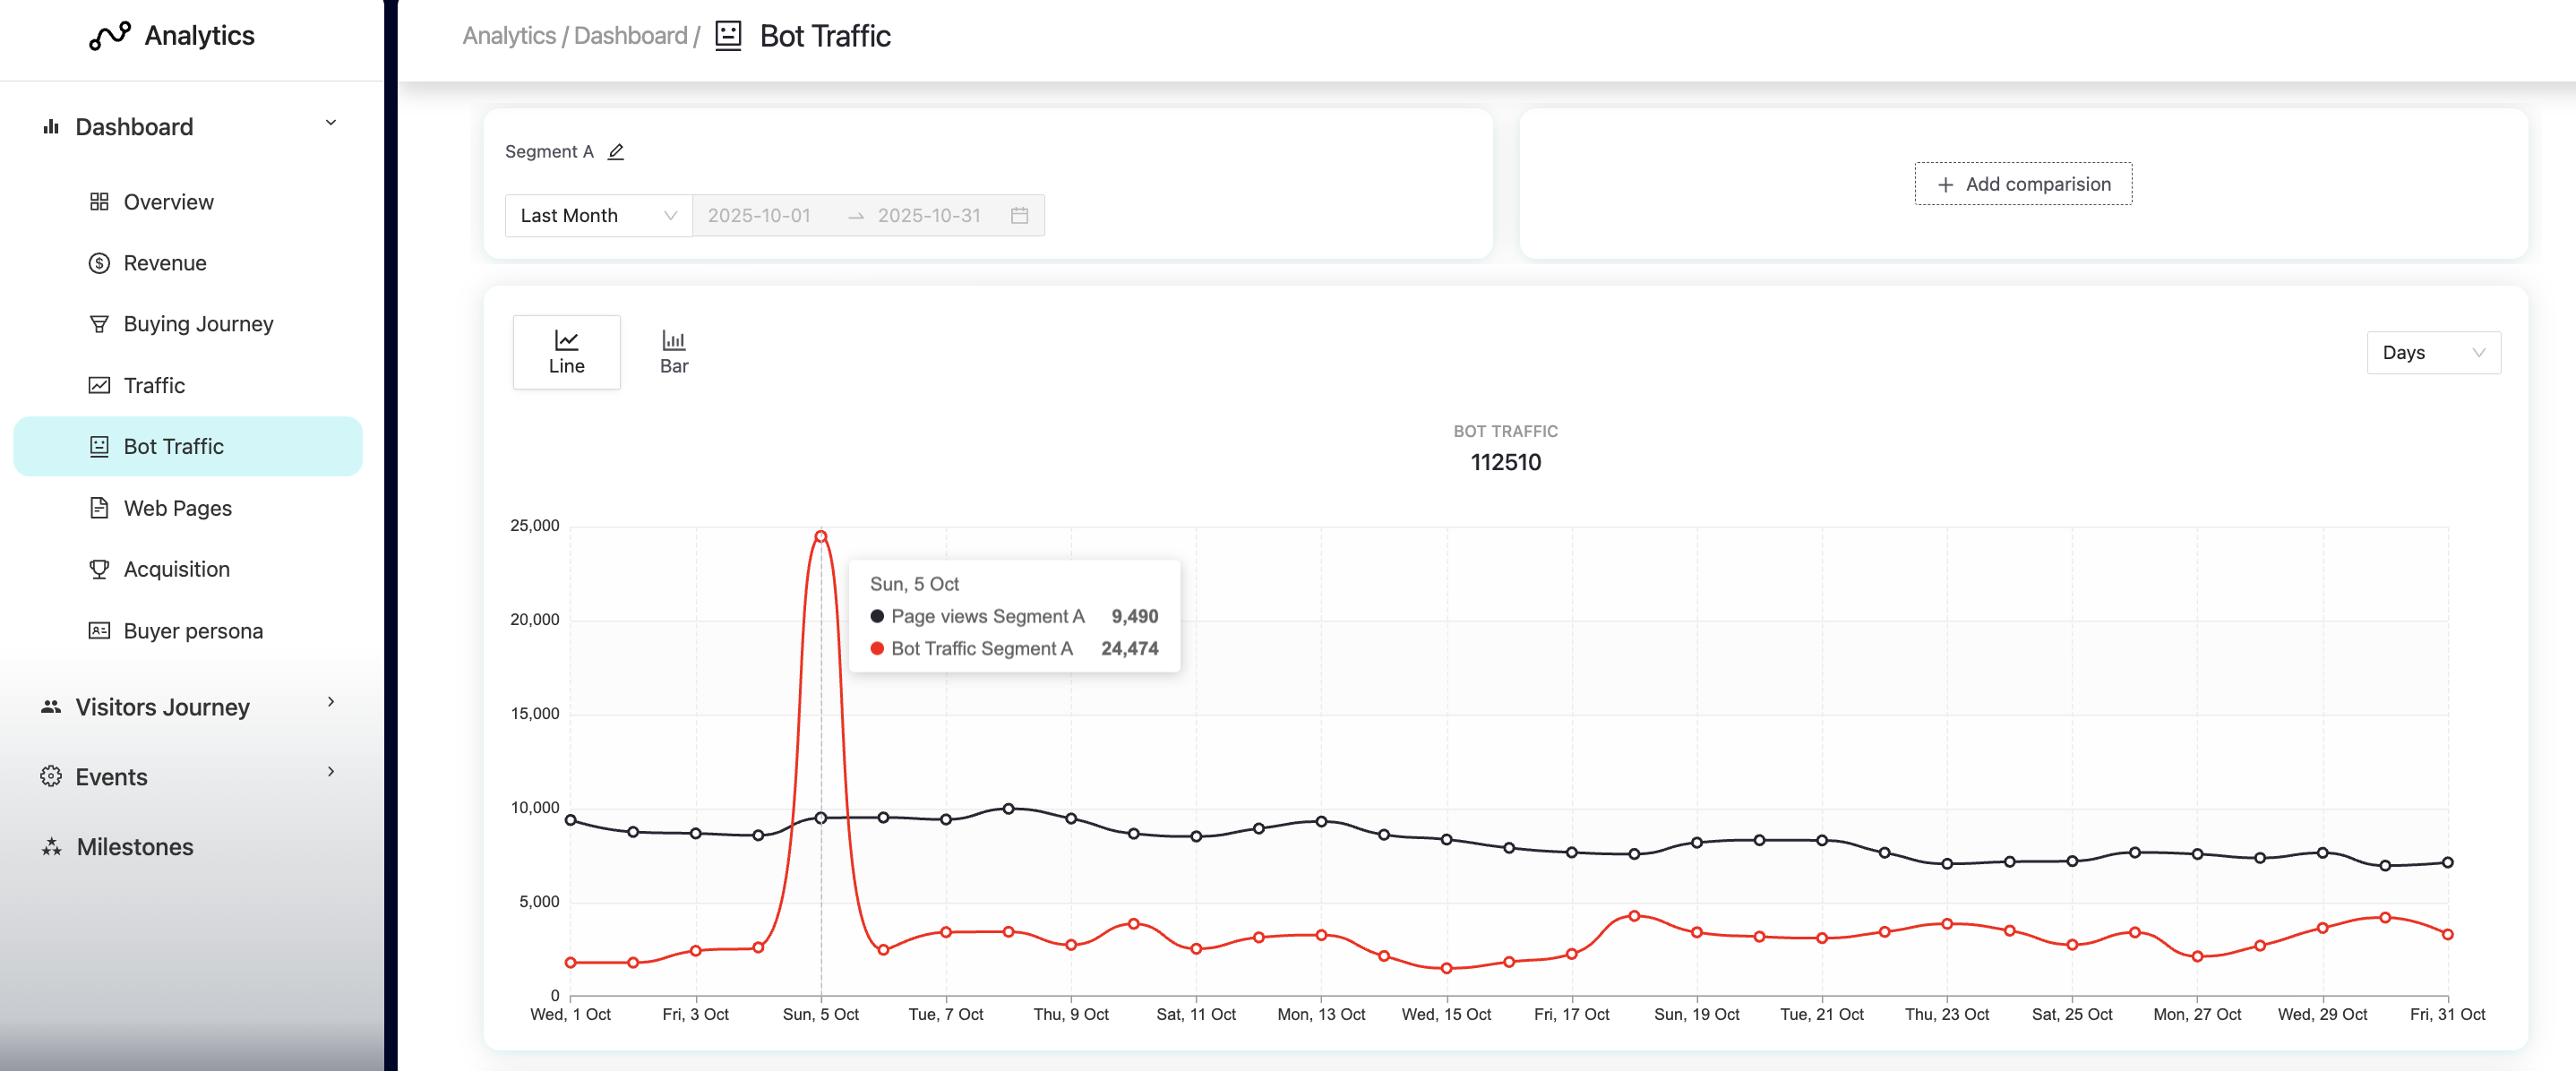Go to the Traffic page
Image resolution: width=2576 pixels, height=1071 pixels.
coord(154,385)
